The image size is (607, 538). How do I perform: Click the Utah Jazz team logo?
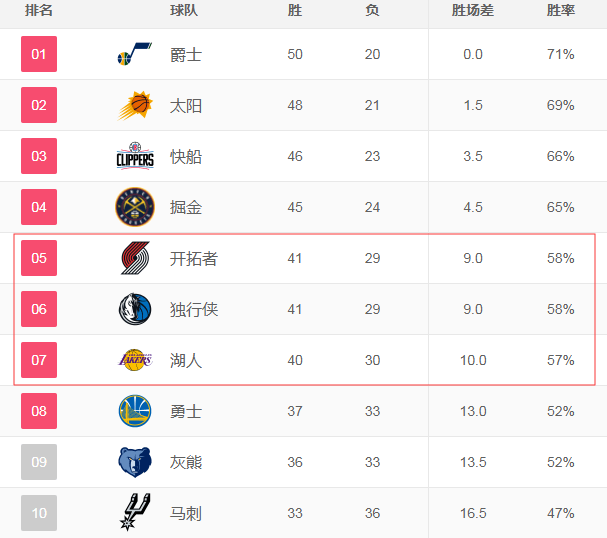(135, 54)
